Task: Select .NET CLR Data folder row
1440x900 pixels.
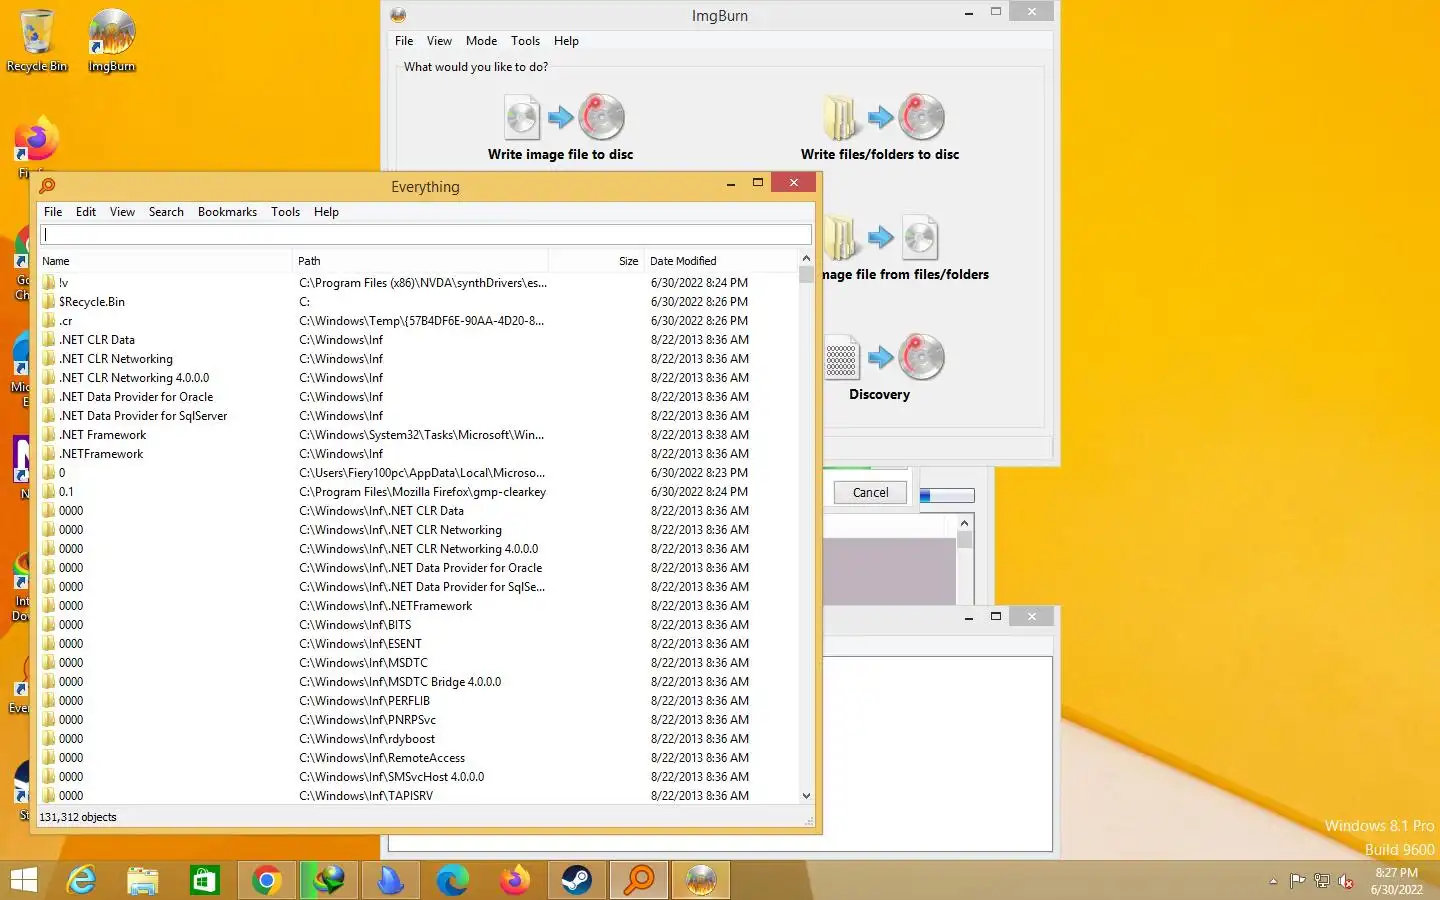Action: point(418,340)
